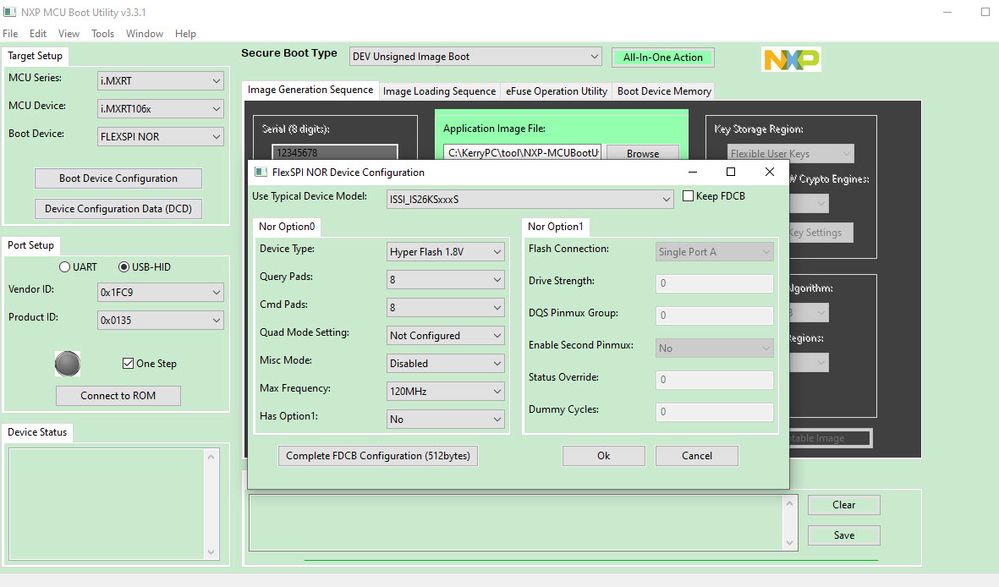Screen dimensions: 999x587
Task: Click the log output text area
Action: [x=516, y=523]
